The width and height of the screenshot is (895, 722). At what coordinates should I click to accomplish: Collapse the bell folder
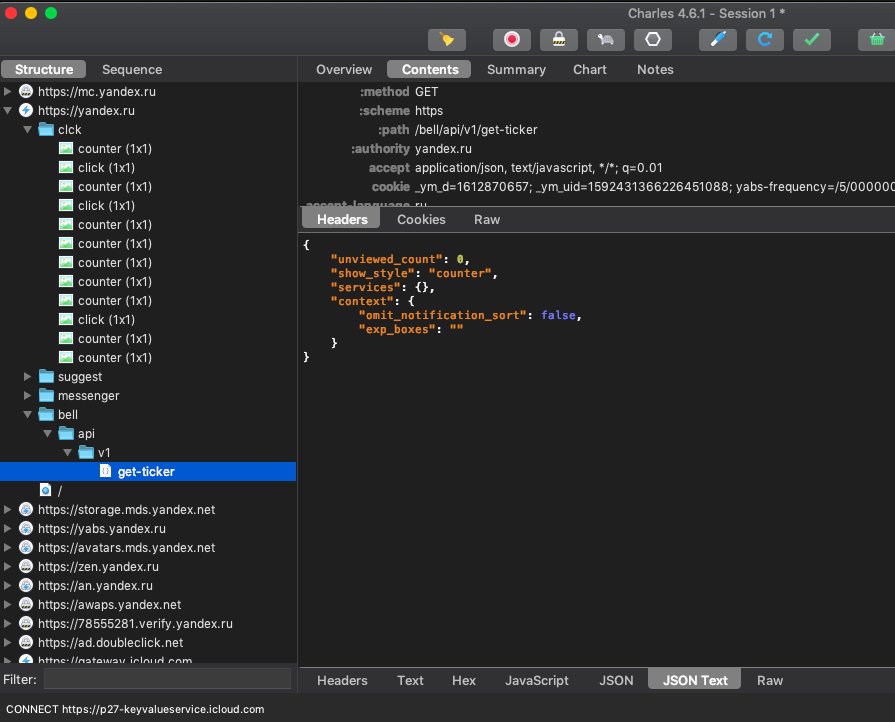tap(27, 415)
